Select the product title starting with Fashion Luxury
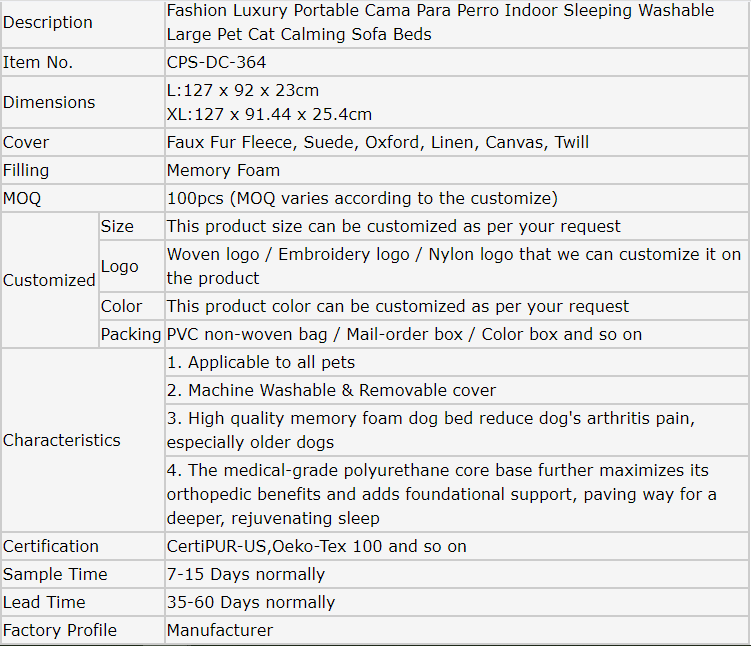The width and height of the screenshot is (751, 646). pyautogui.click(x=440, y=23)
